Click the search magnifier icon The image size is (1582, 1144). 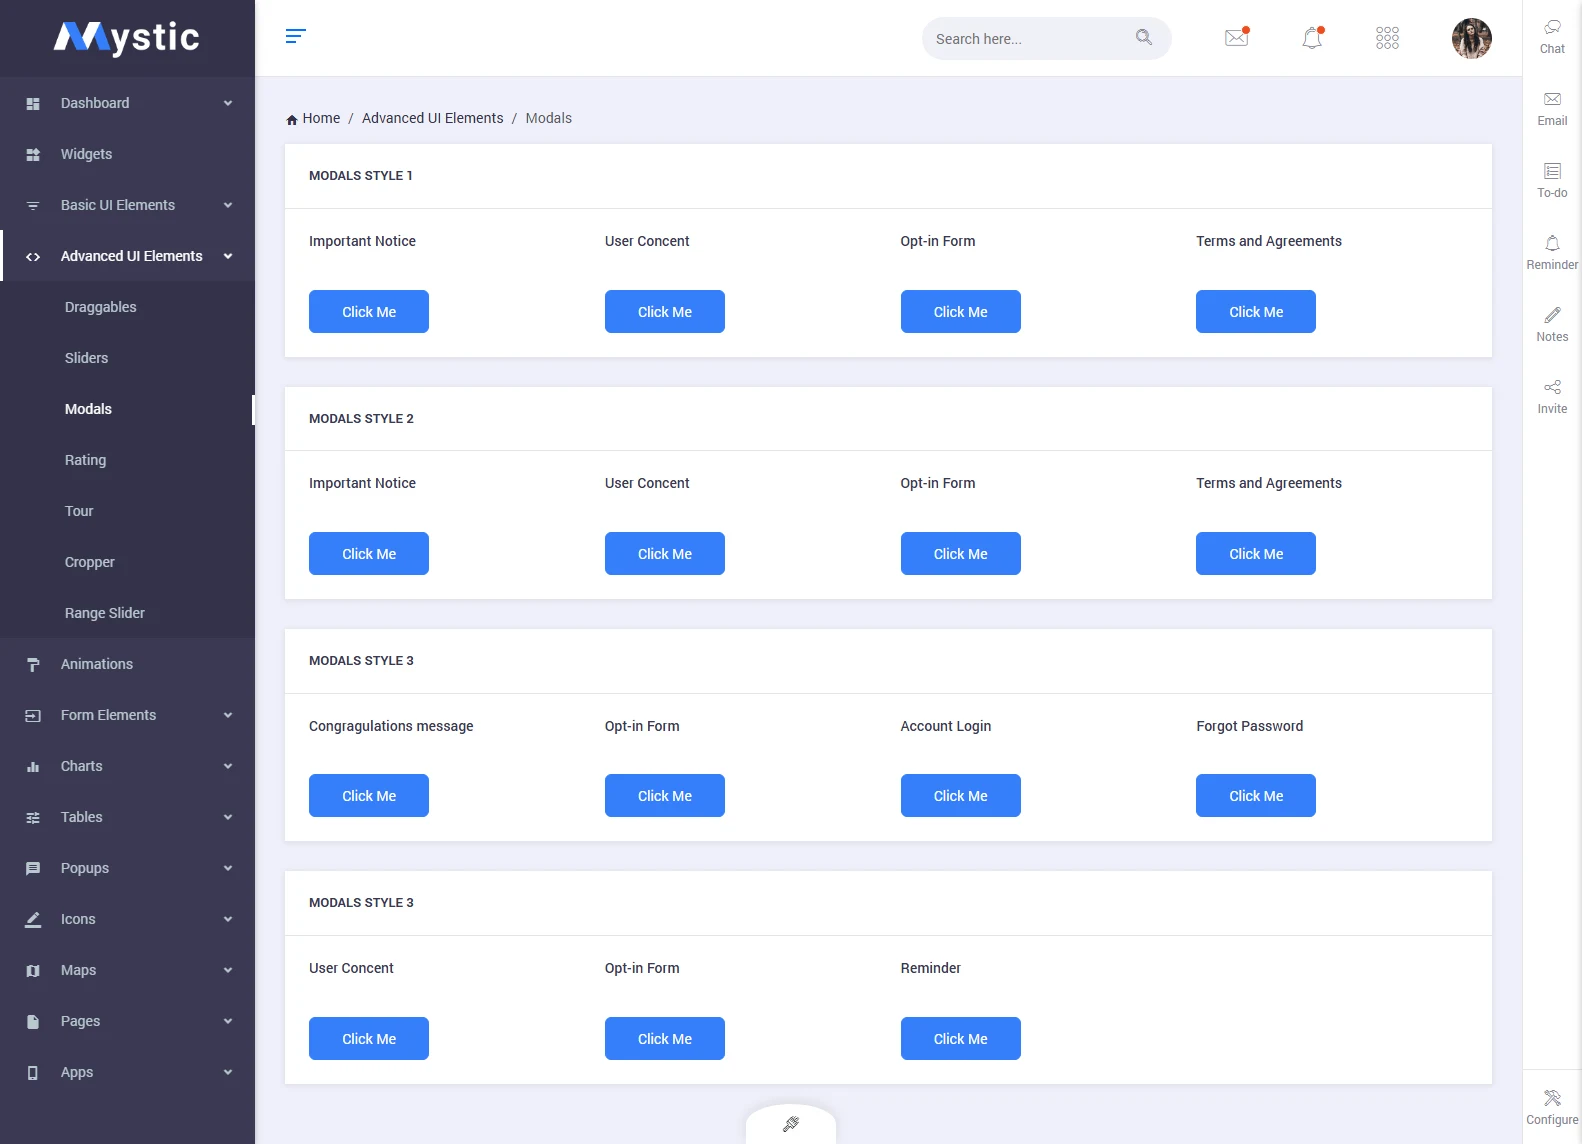point(1144,38)
